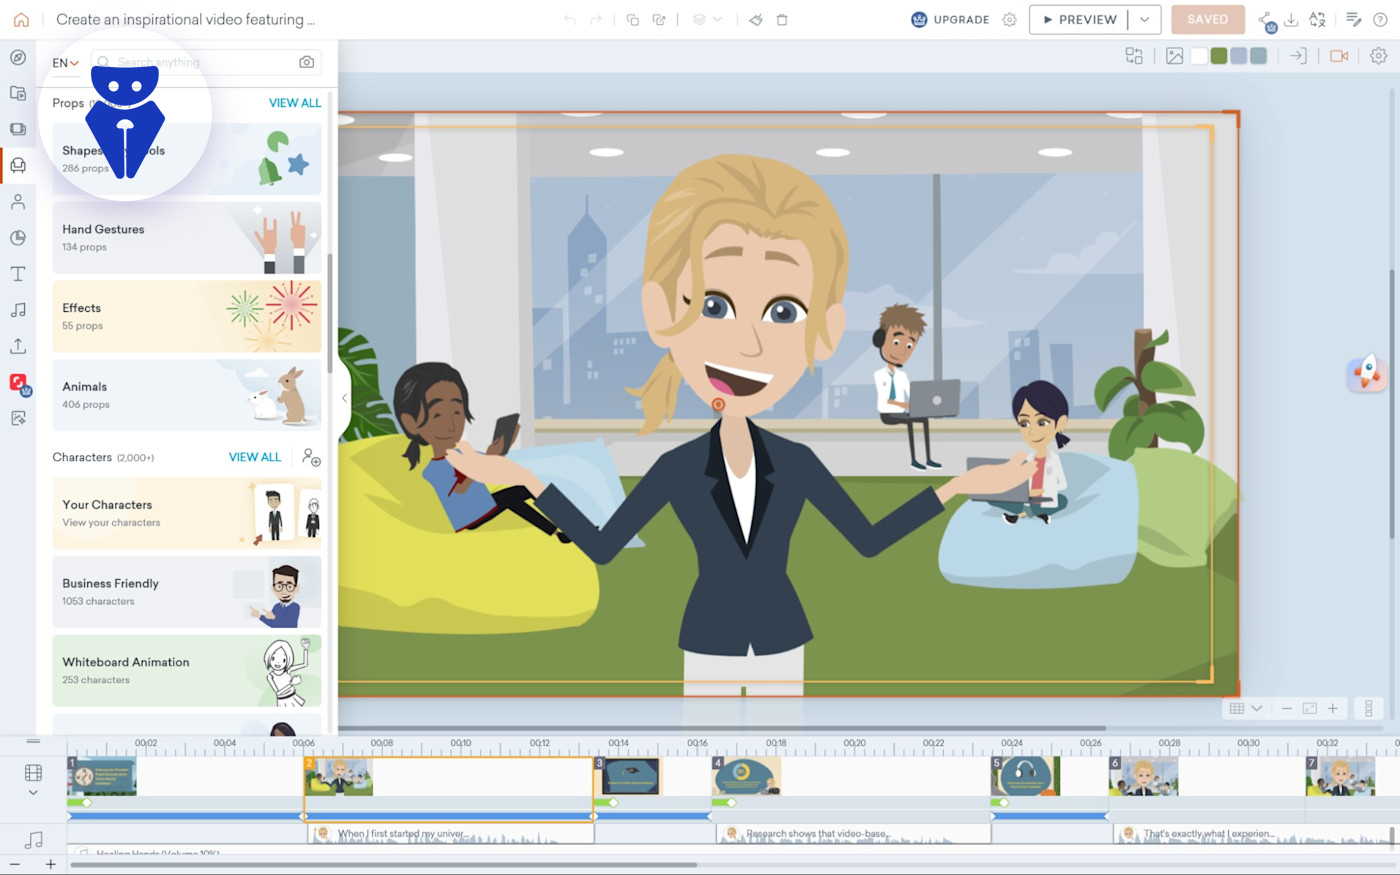Open Business Friendly characters card
This screenshot has width=1400, height=875.
pyautogui.click(x=187, y=592)
